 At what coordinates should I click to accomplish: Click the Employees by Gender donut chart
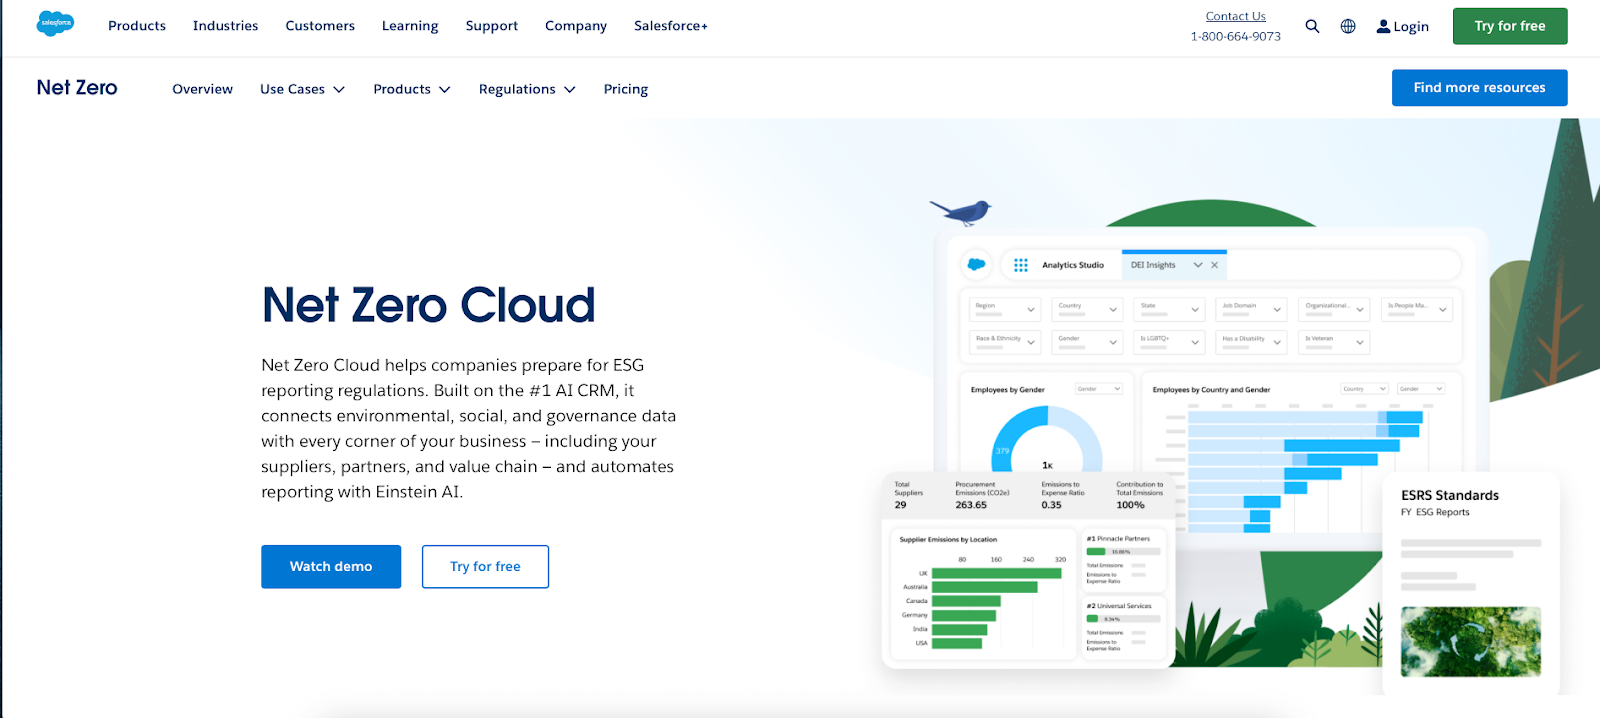point(1047,440)
